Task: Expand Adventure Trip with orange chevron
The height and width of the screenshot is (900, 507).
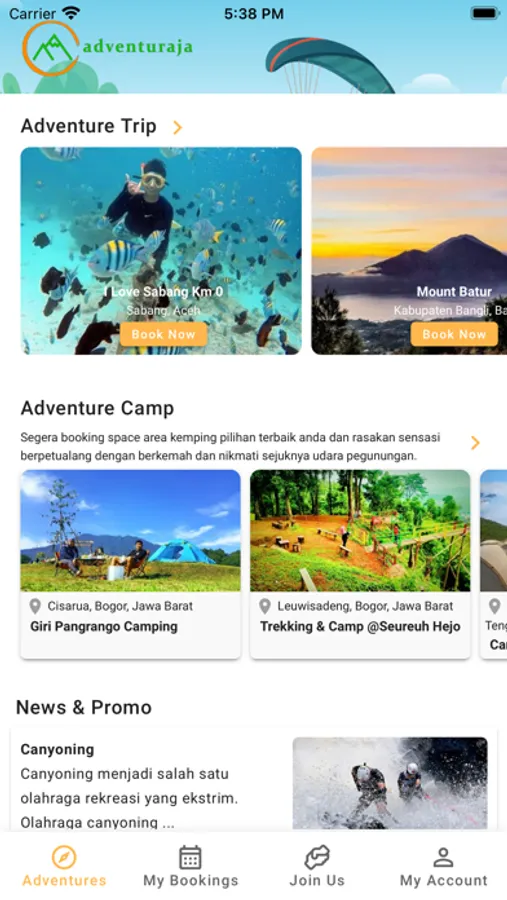Action: pos(177,127)
